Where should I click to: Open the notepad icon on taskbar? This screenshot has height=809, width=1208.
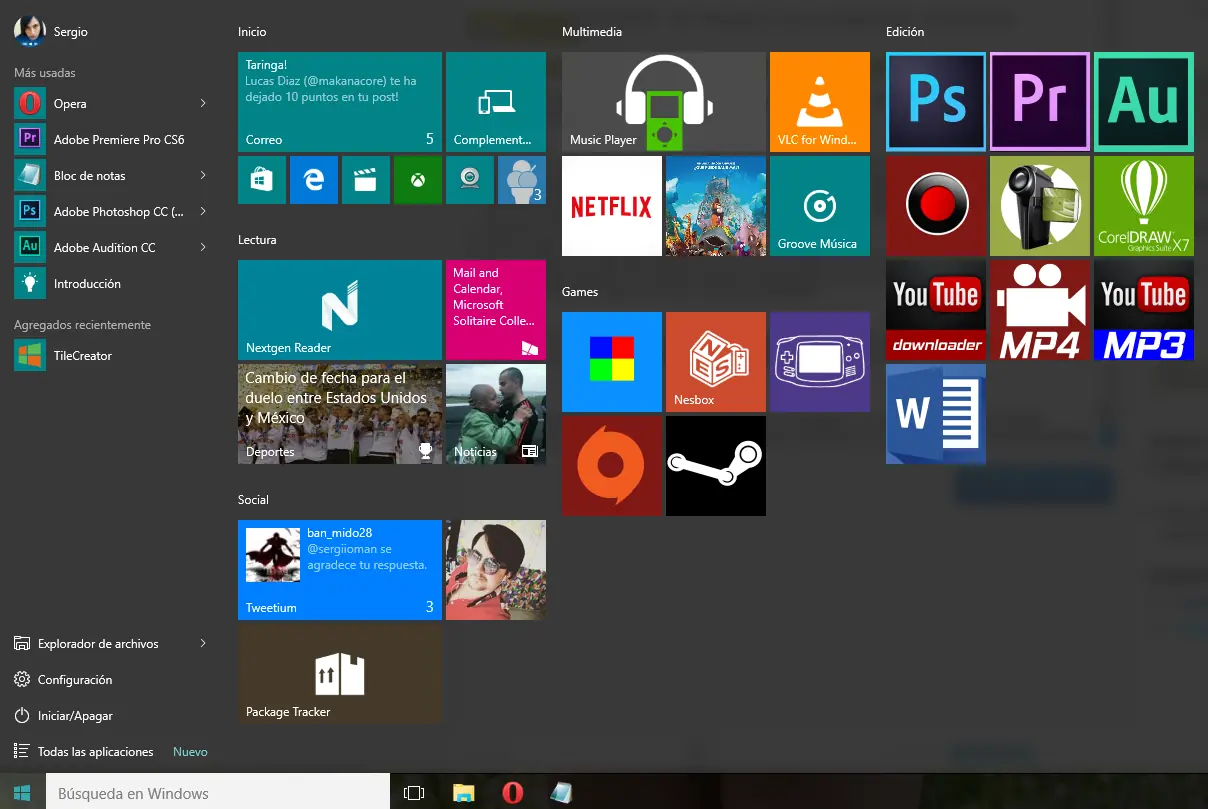point(561,792)
